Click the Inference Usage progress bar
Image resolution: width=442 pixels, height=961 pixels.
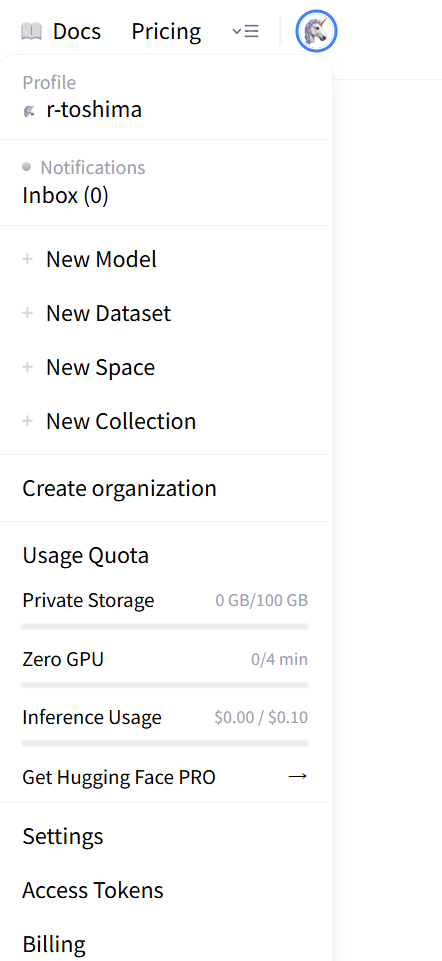point(165,743)
